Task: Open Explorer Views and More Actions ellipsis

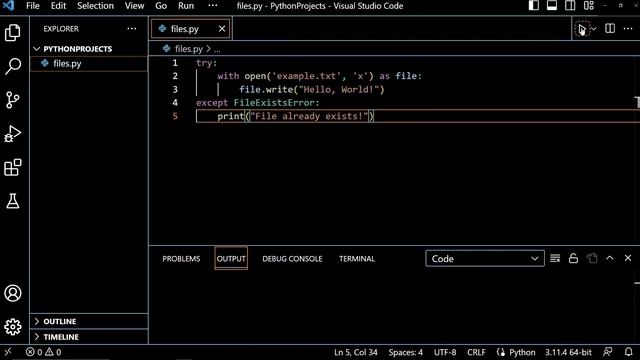Action: [x=132, y=29]
